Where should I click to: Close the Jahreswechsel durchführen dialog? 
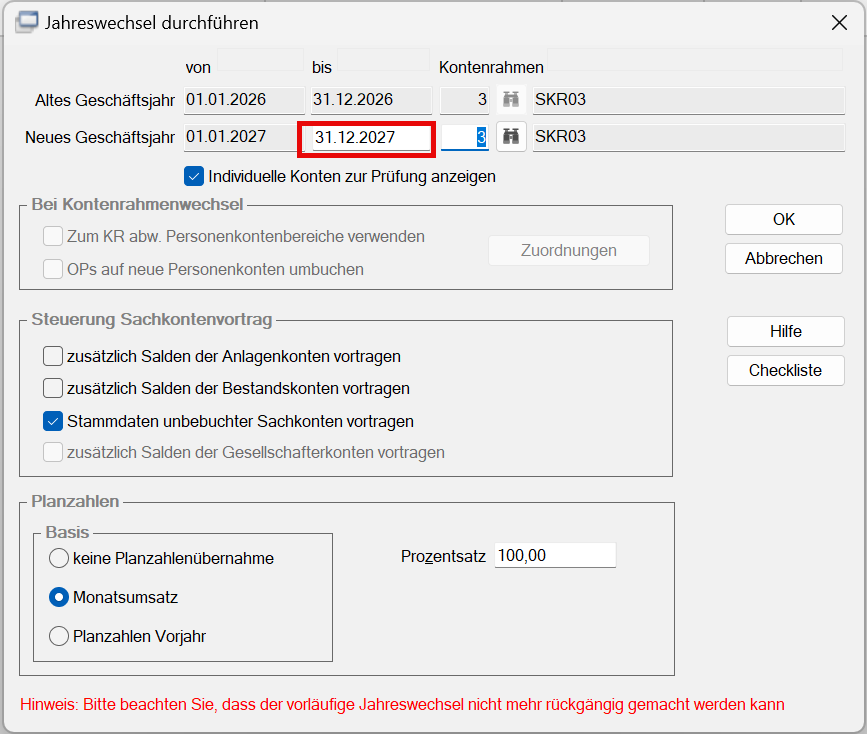(x=839, y=23)
